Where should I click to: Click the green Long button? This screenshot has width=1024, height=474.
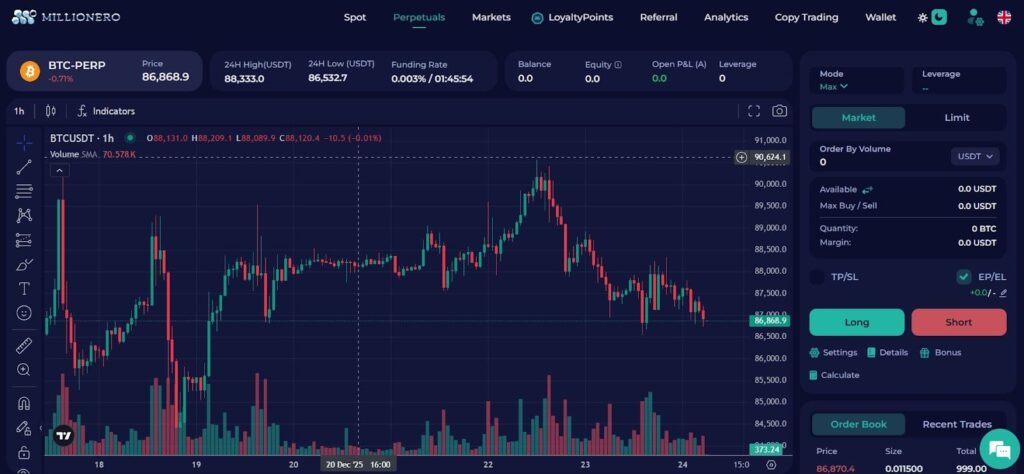point(856,322)
